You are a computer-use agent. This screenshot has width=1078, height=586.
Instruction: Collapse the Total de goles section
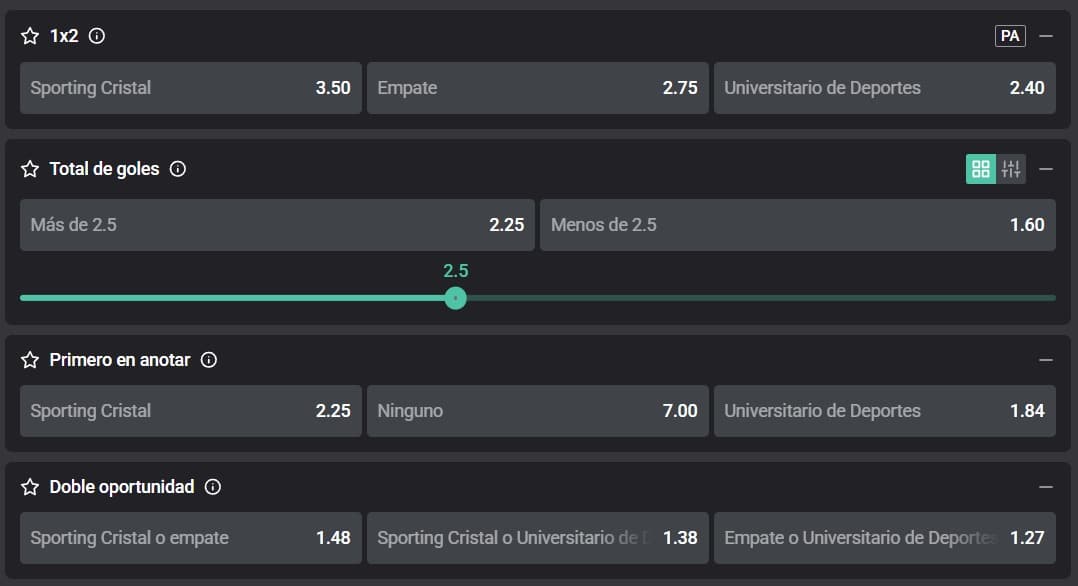[x=1046, y=169]
